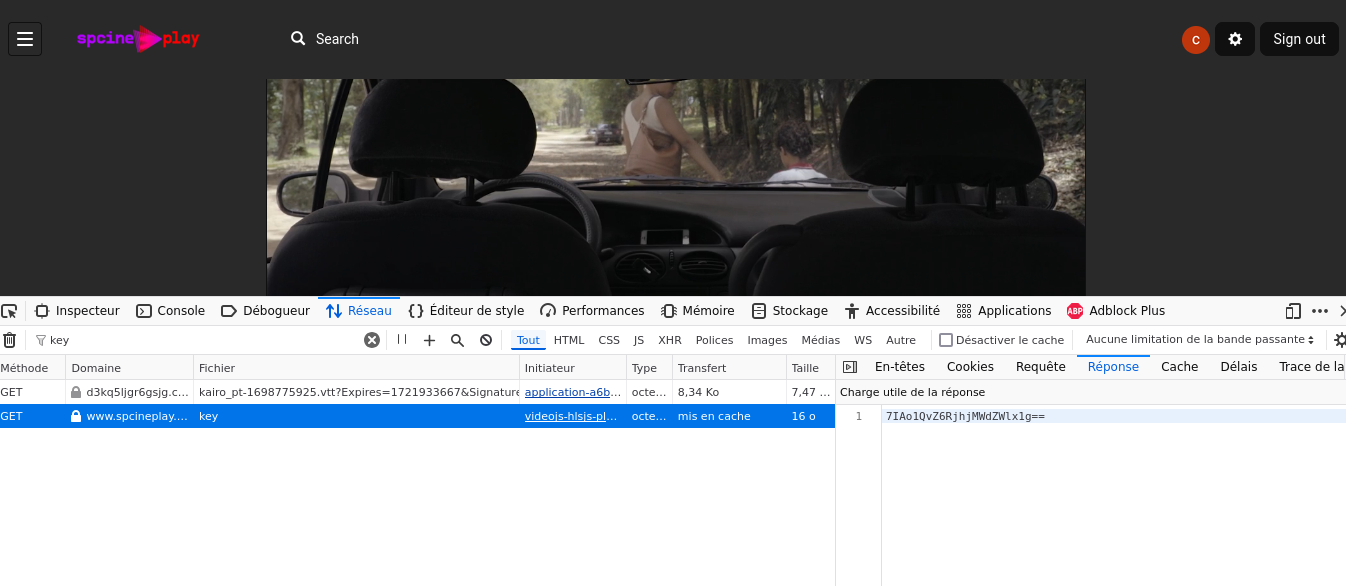Open the site settings gear
Image resolution: width=1346 pixels, height=586 pixels.
click(x=1235, y=39)
